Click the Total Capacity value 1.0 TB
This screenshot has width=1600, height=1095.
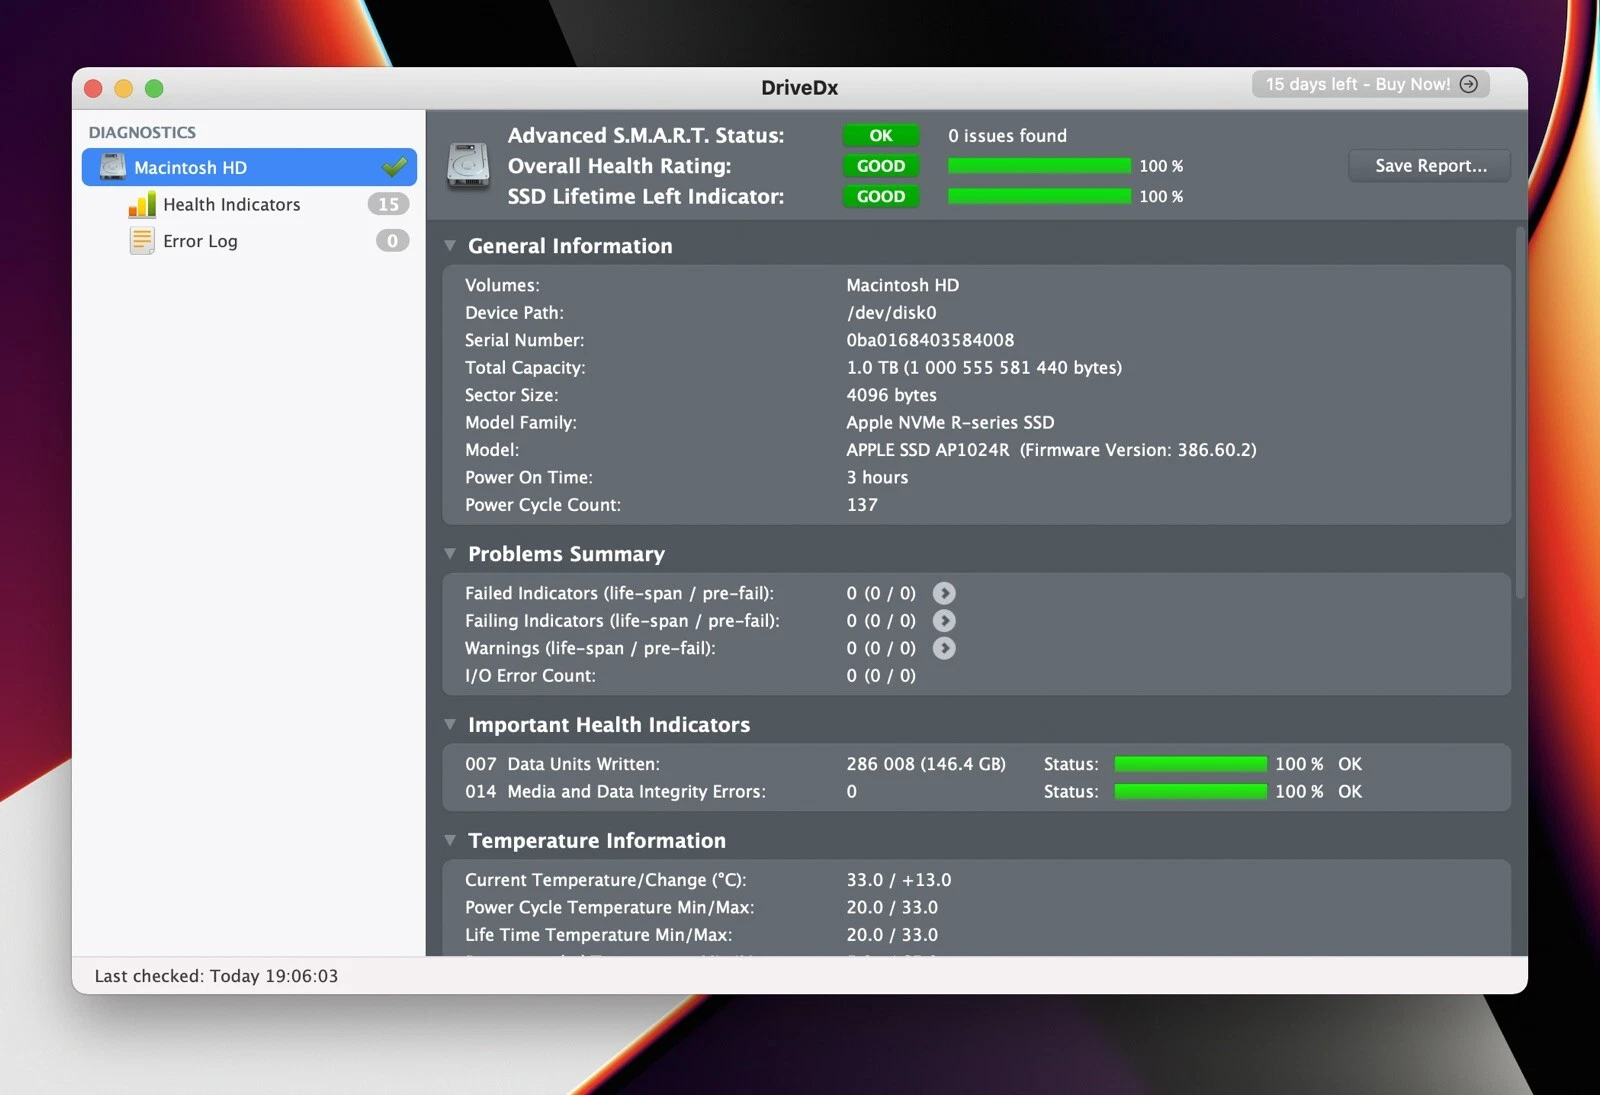[x=984, y=368]
